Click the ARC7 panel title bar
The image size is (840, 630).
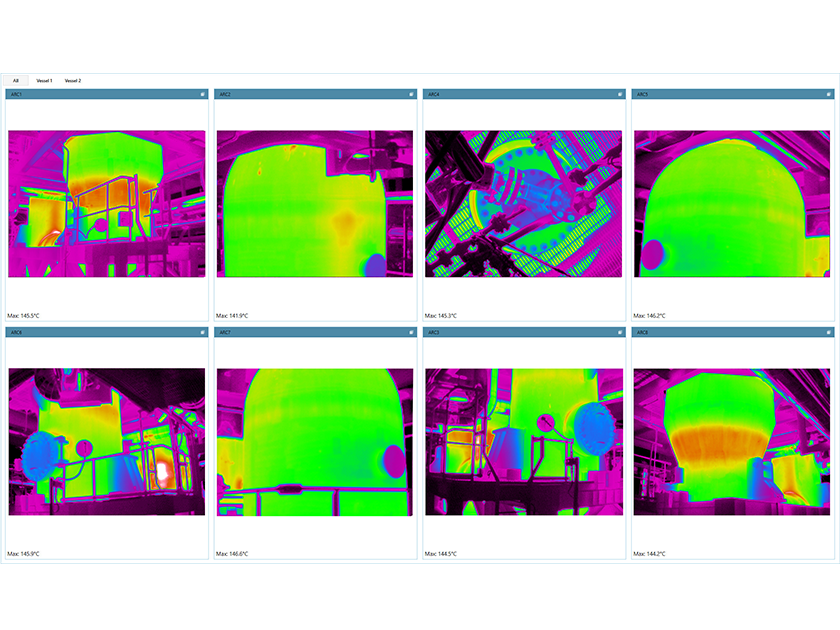point(300,332)
